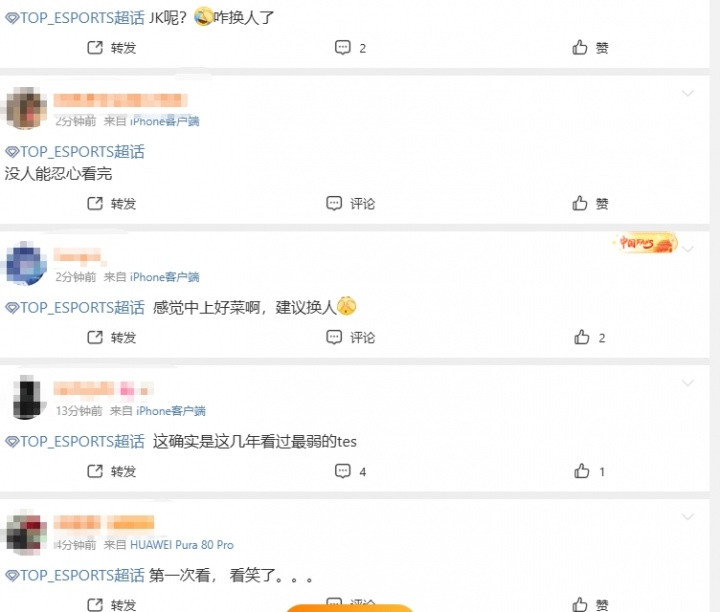This screenshot has height=612, width=720.
Task: Repost the 没人能忍心看完 post
Action: coord(112,203)
